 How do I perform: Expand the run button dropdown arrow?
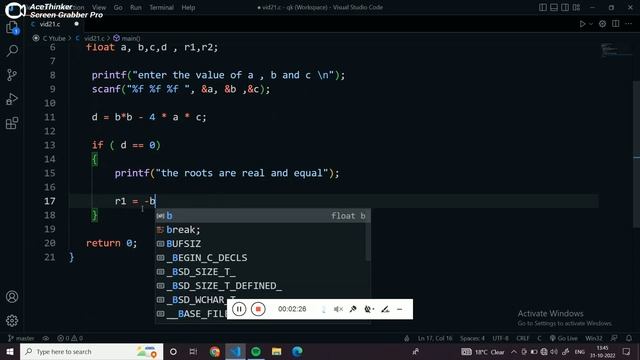pyautogui.click(x=591, y=24)
